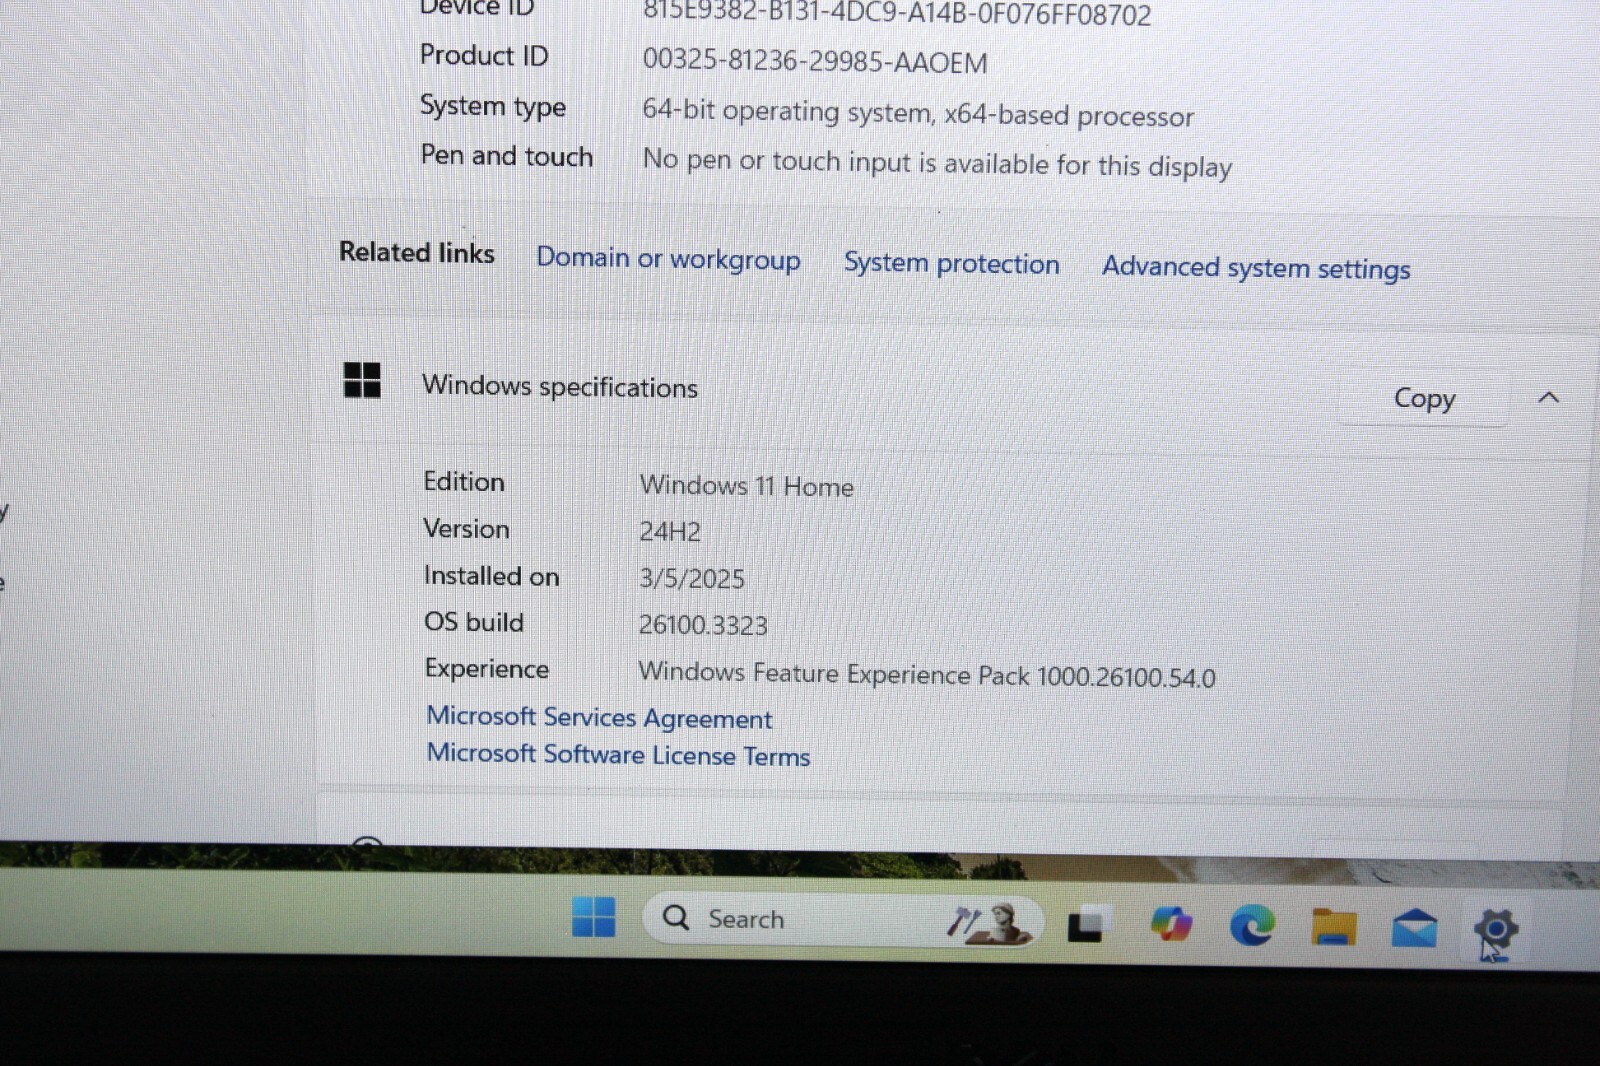Open System protection link
This screenshot has width=1600, height=1066.
click(x=951, y=263)
